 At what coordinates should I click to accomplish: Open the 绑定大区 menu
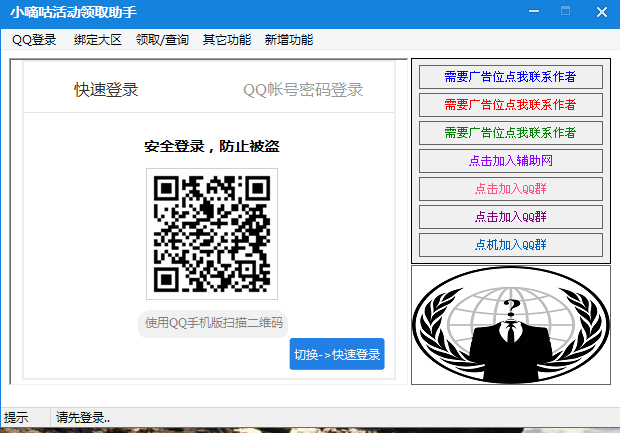[x=97, y=40]
